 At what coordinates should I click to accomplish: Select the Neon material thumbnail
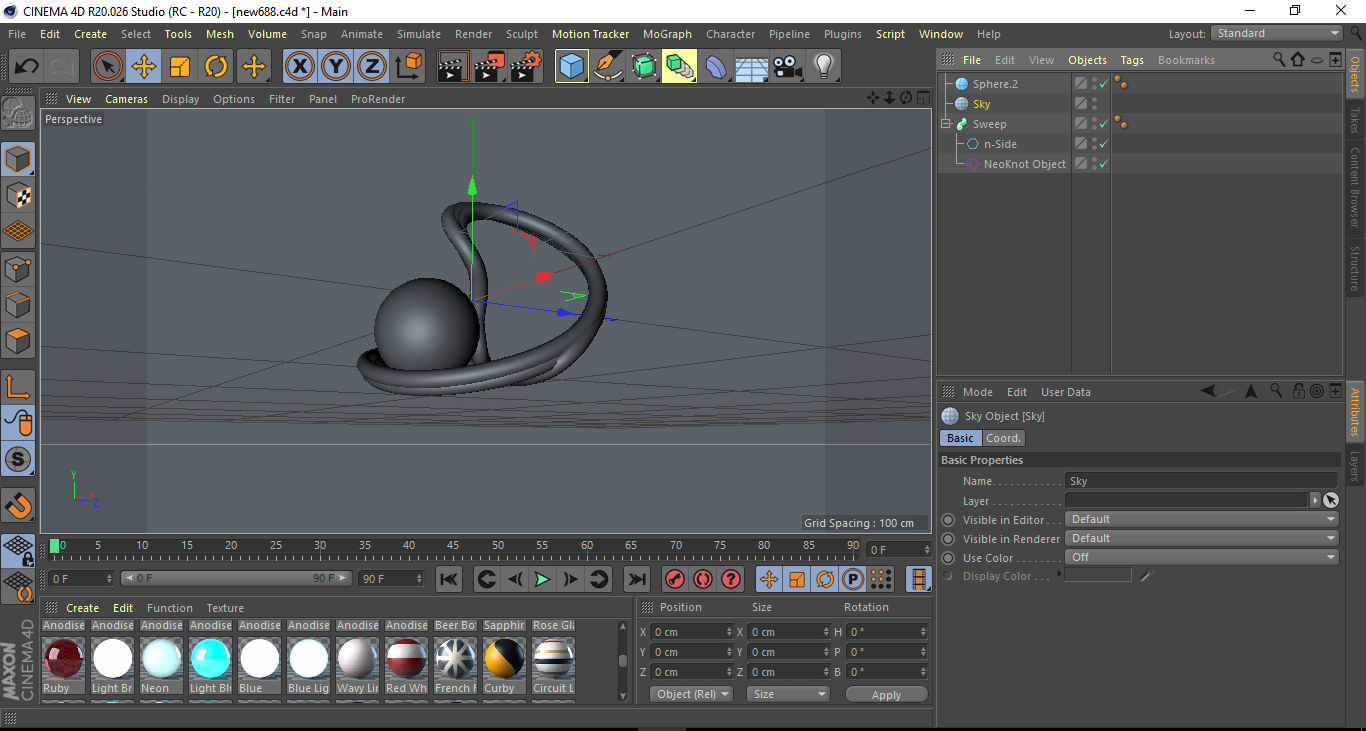(x=162, y=659)
